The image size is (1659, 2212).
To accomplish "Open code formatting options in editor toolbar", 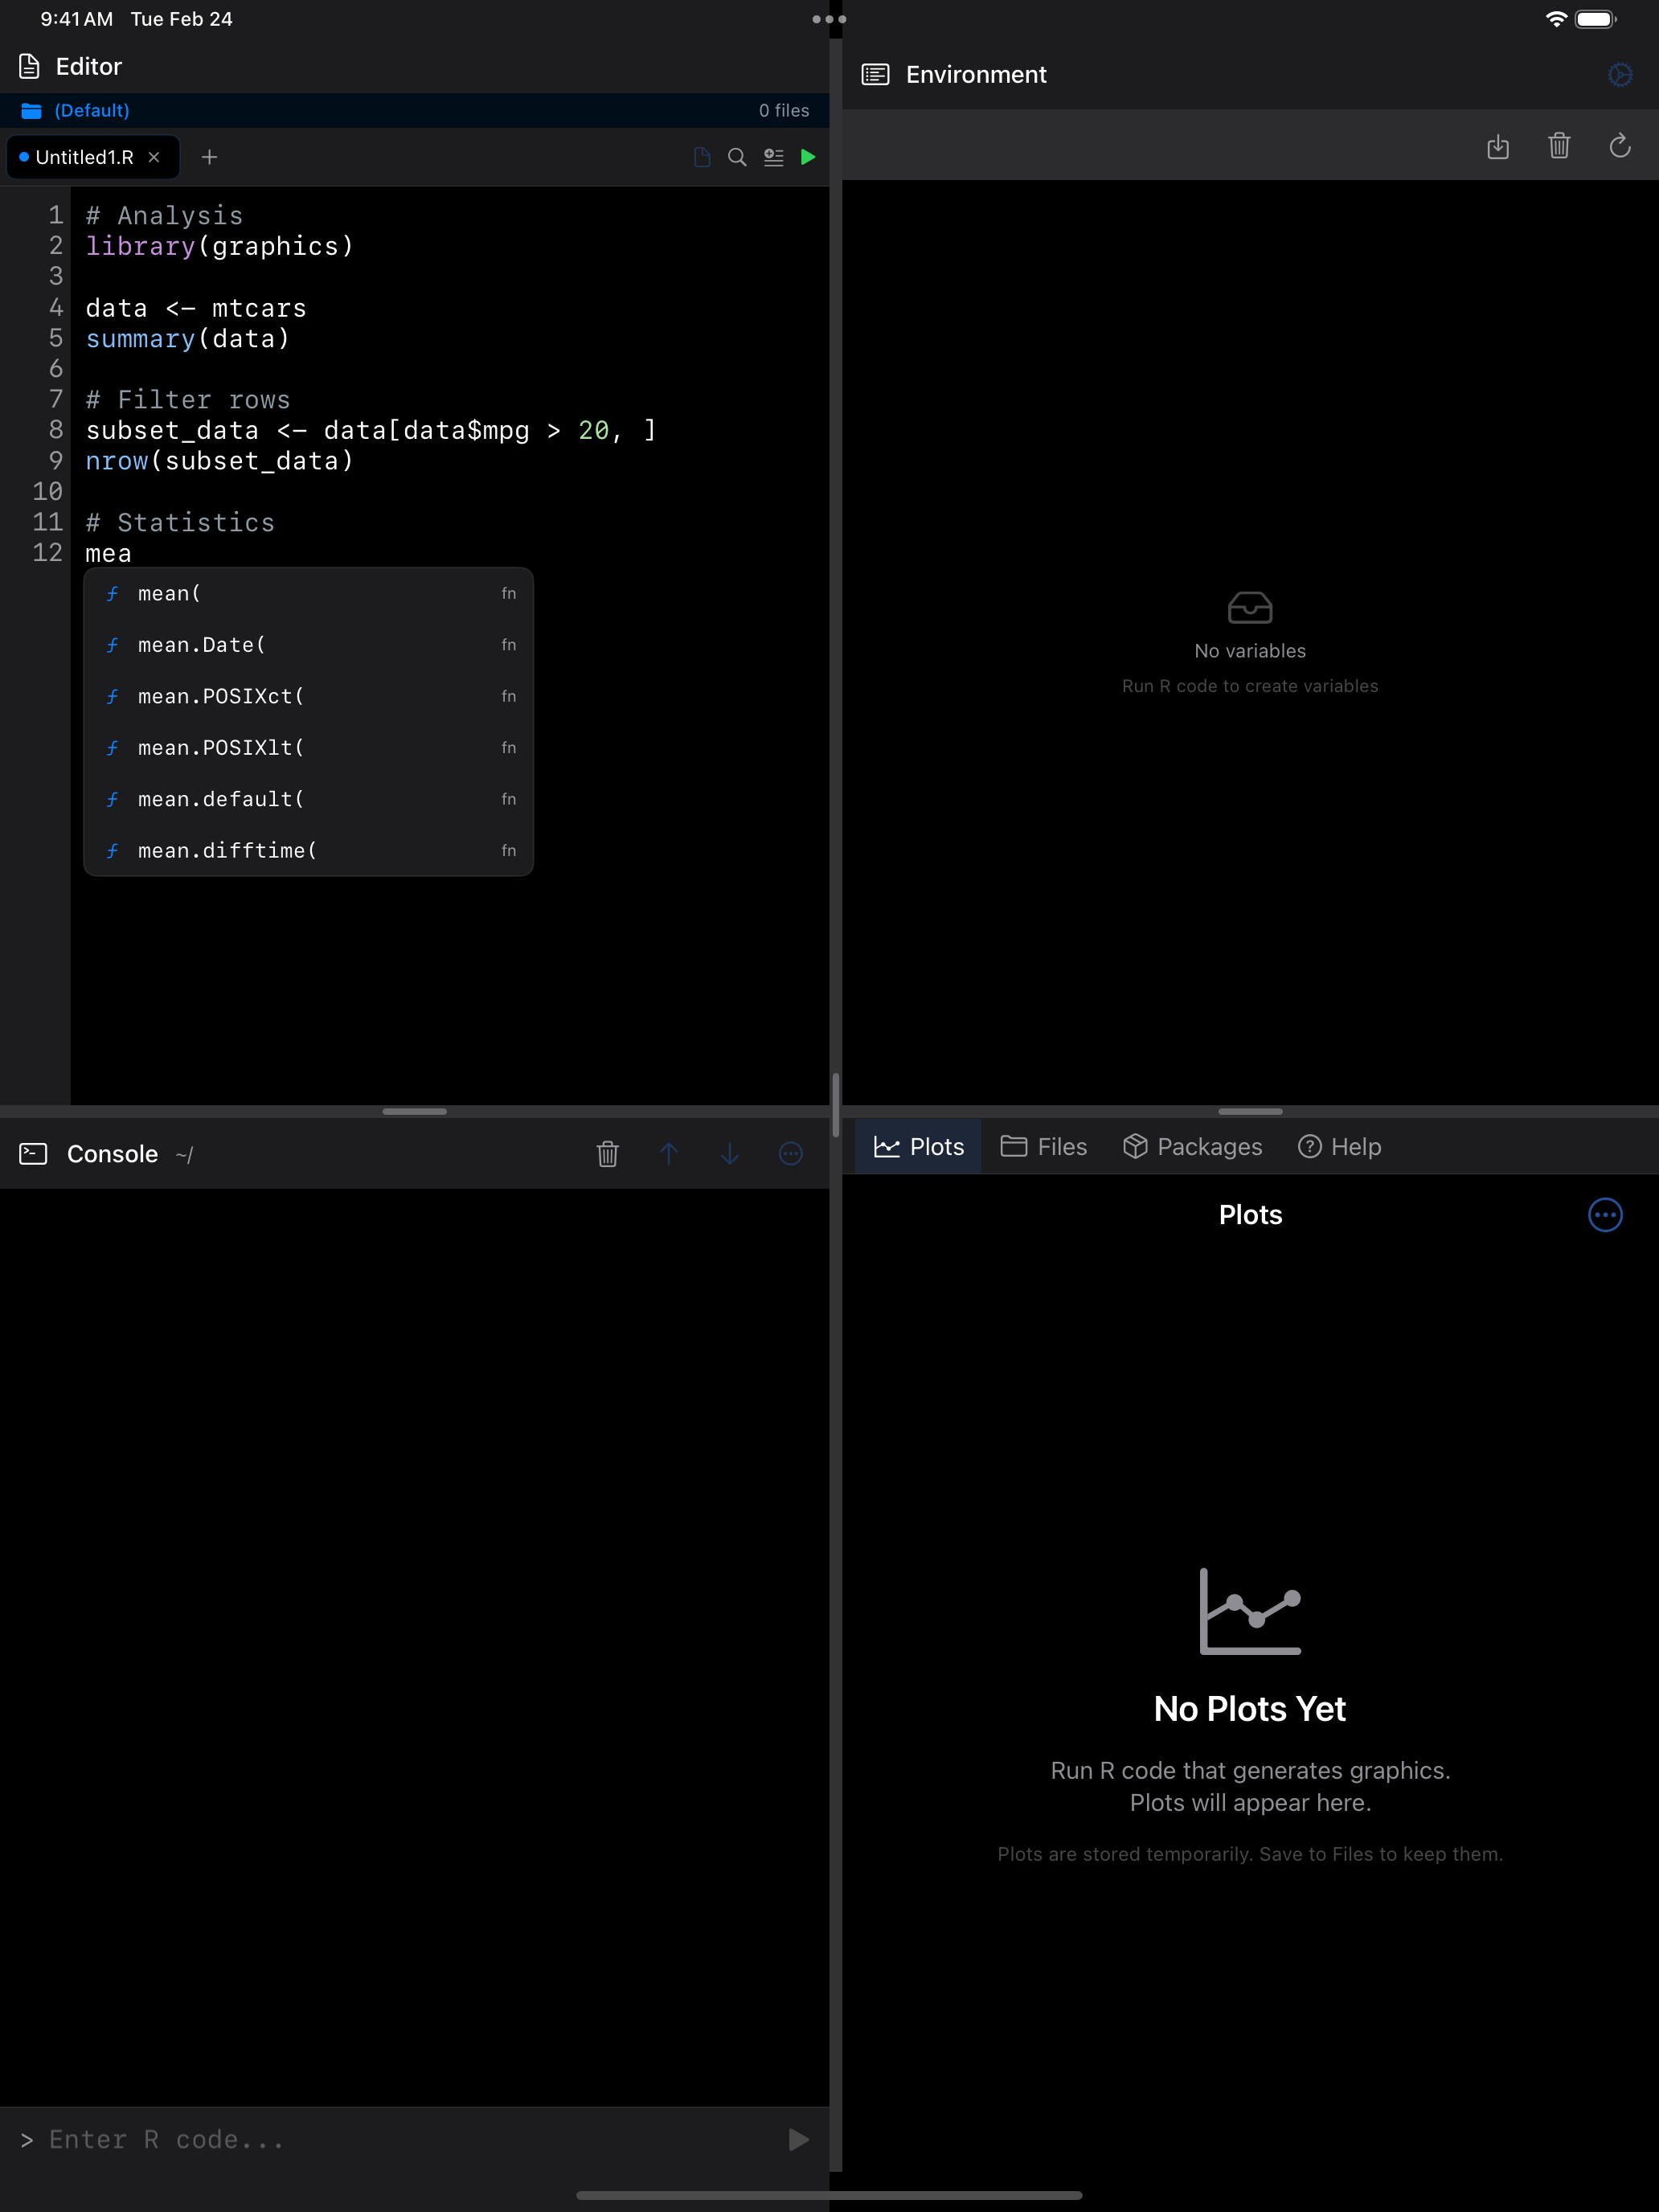I will (x=773, y=157).
